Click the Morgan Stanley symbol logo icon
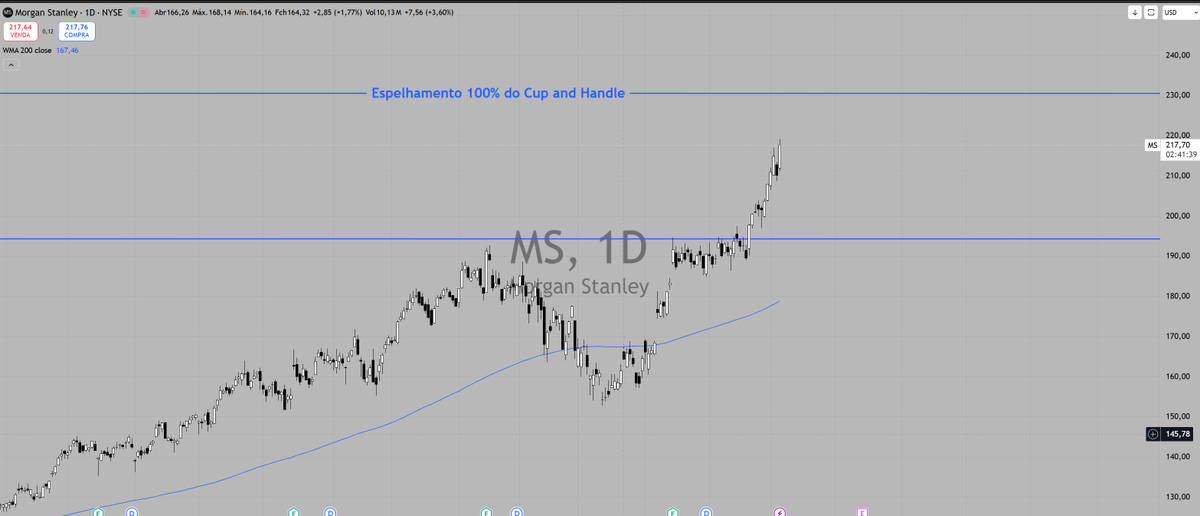 (7, 12)
